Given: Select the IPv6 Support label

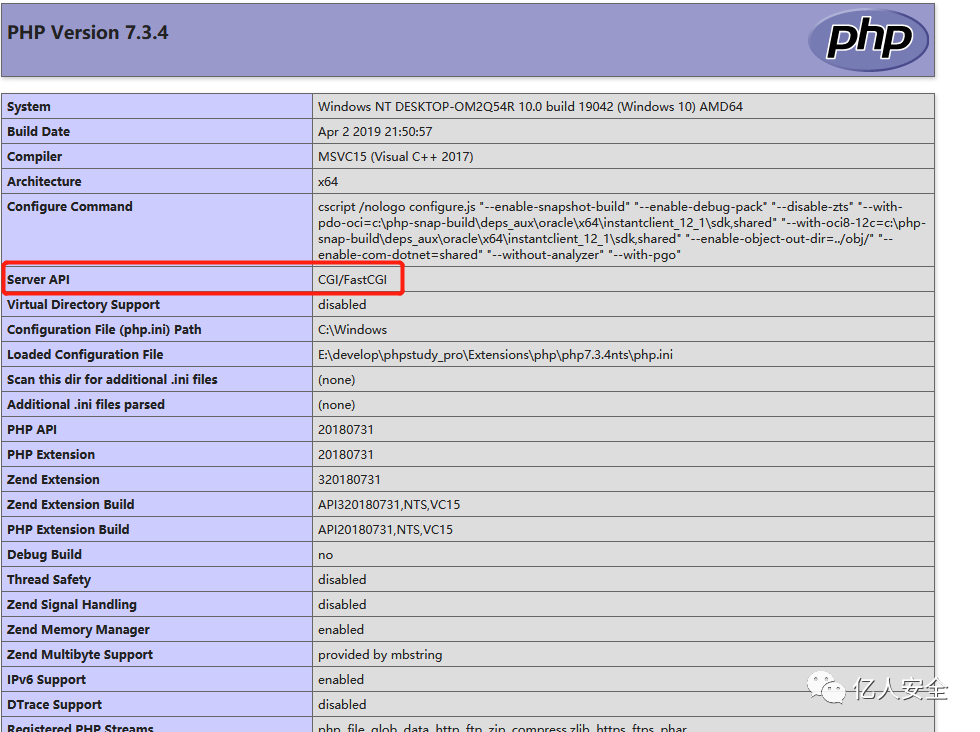Looking at the screenshot, I should point(46,679).
